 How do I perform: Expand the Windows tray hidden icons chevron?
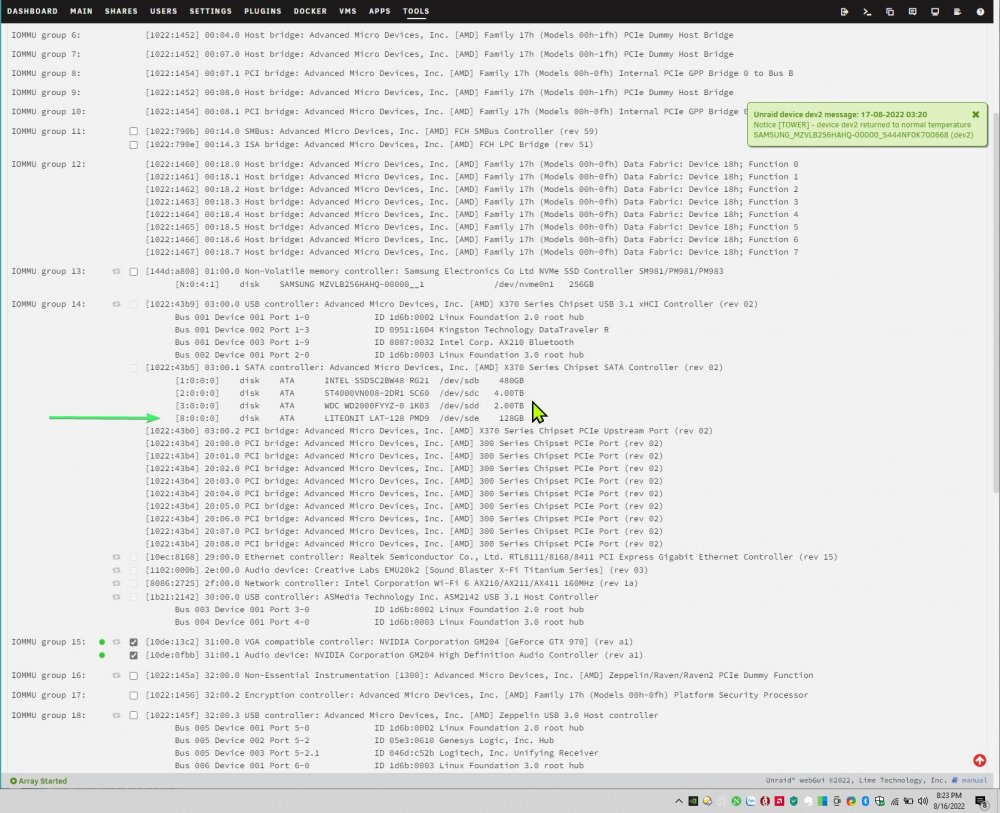click(x=678, y=802)
